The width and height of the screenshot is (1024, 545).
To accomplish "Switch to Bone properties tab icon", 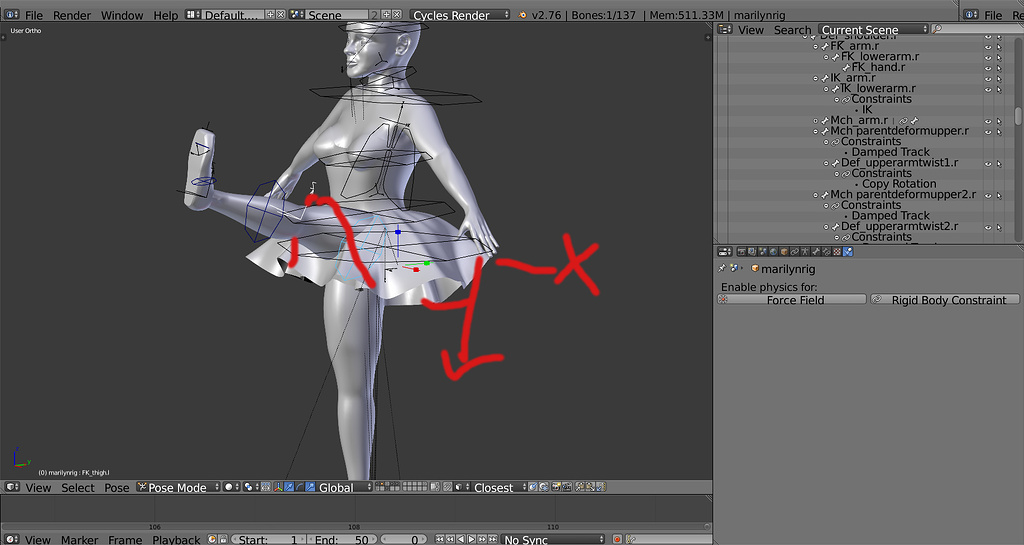I will (x=816, y=251).
